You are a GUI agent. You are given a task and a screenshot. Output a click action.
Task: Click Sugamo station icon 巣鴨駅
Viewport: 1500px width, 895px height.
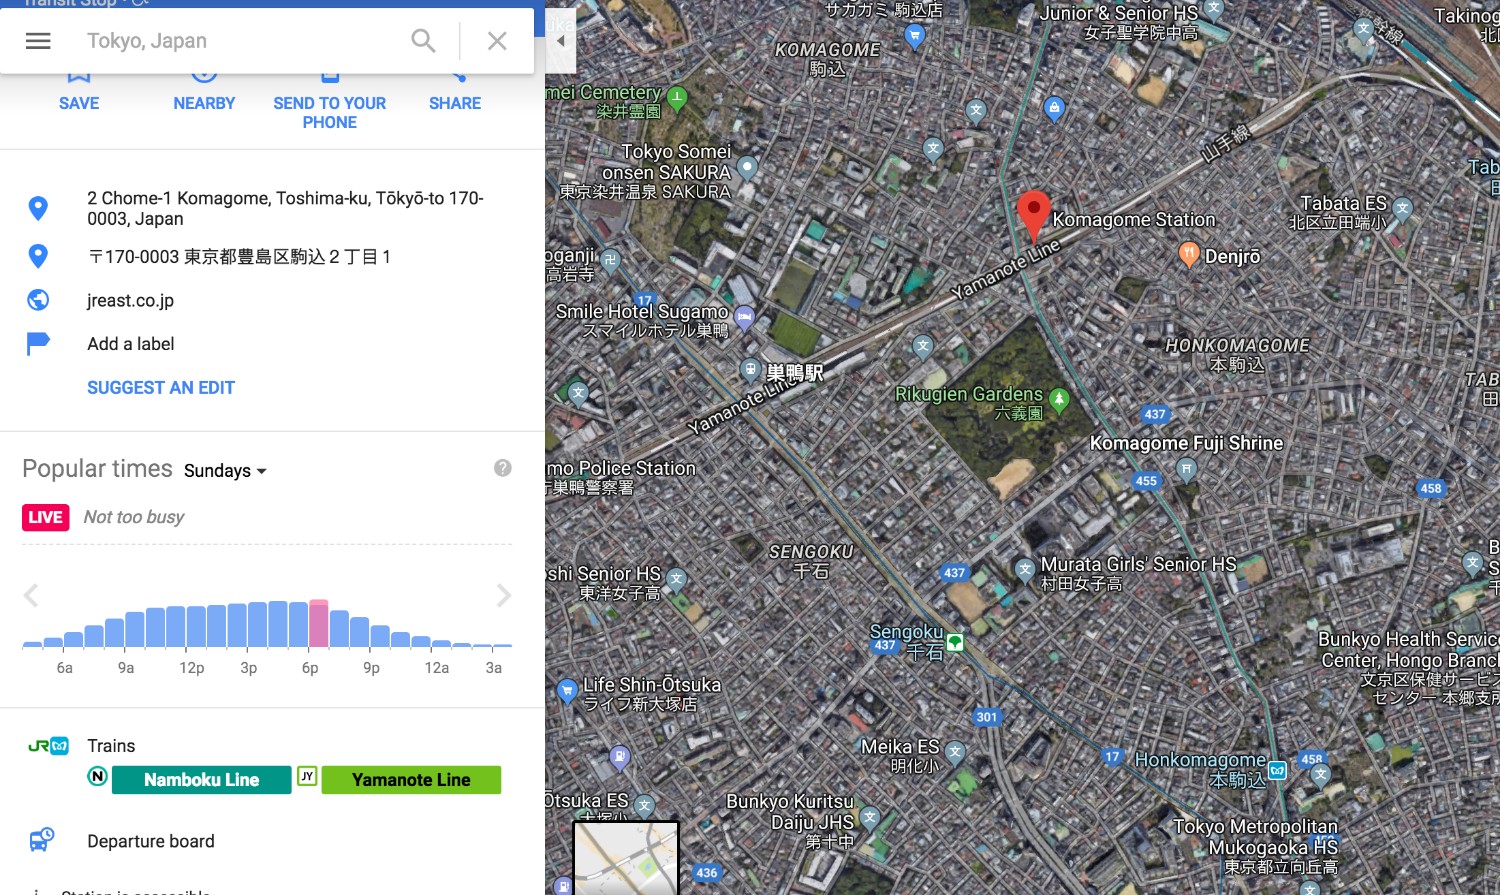(x=751, y=371)
